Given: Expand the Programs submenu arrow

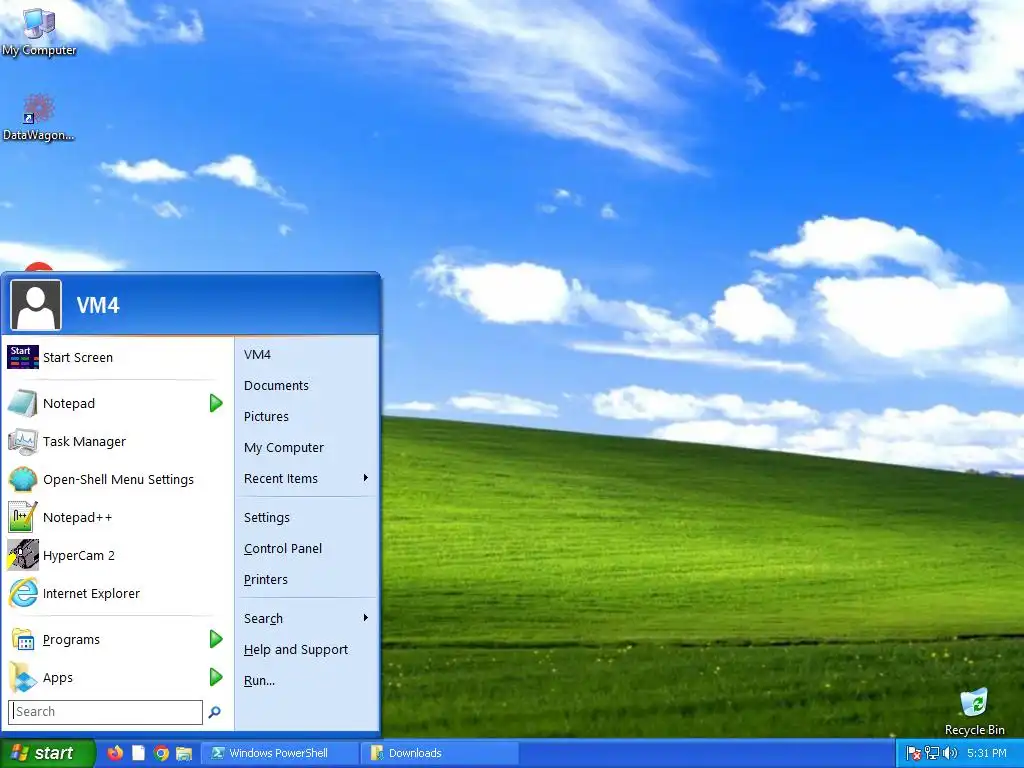Looking at the screenshot, I should pos(216,639).
